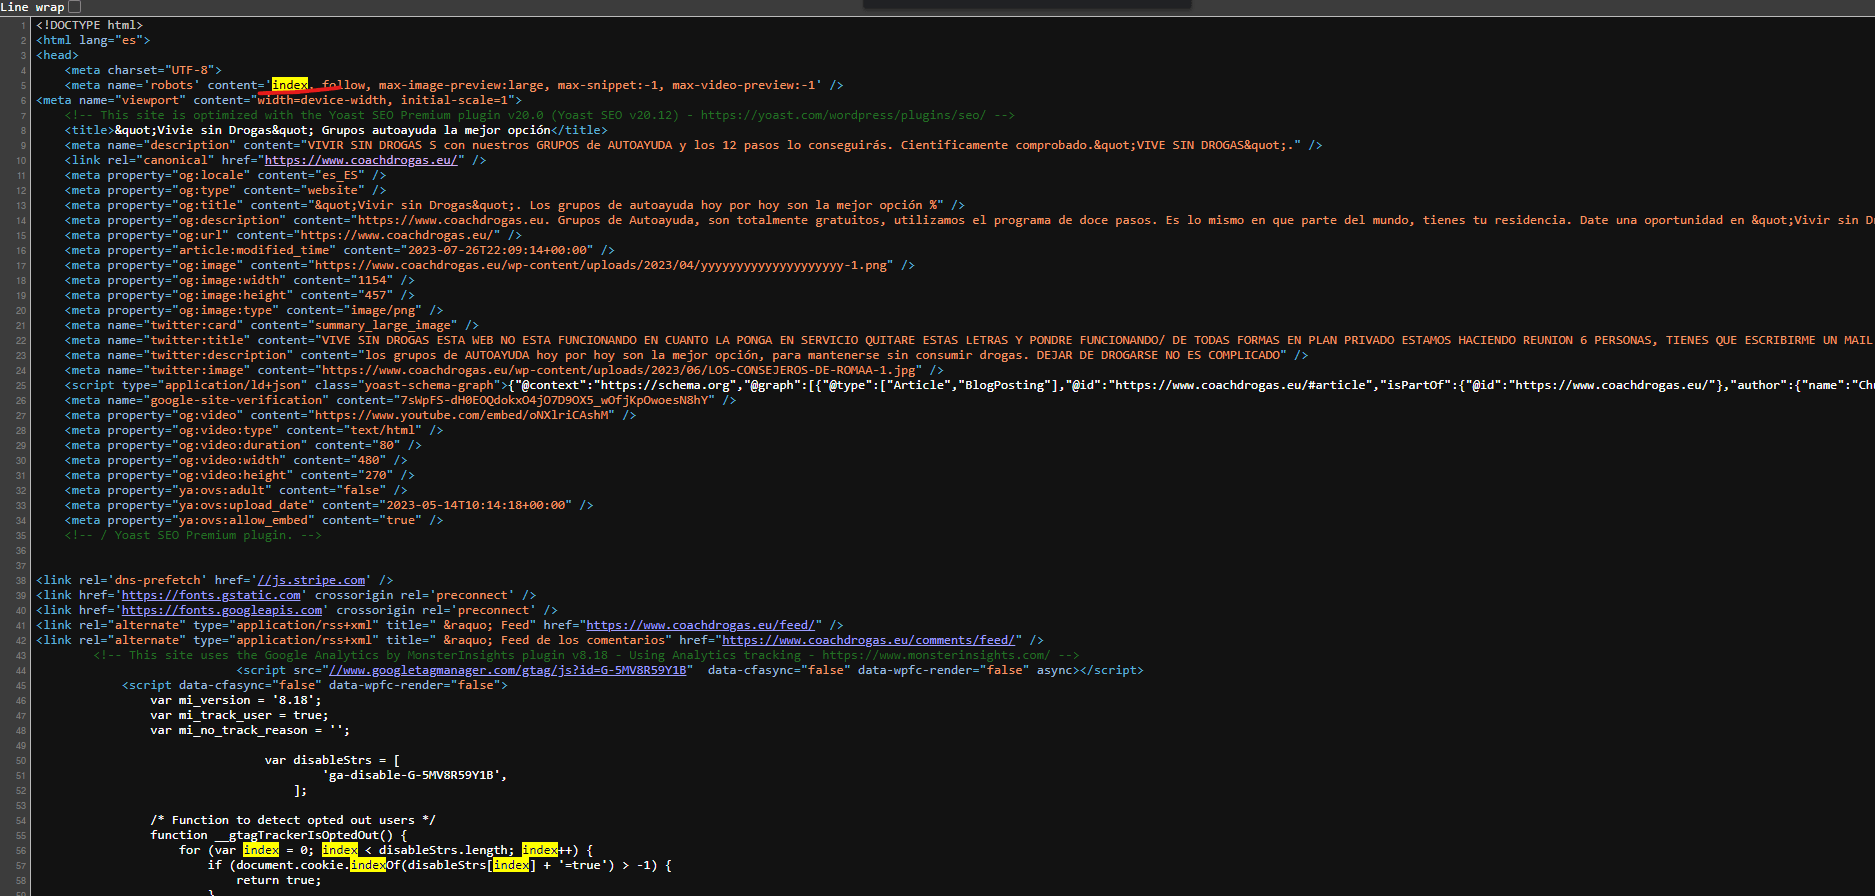
Task: Click the og:video:duration 80 line
Action: [x=243, y=445]
